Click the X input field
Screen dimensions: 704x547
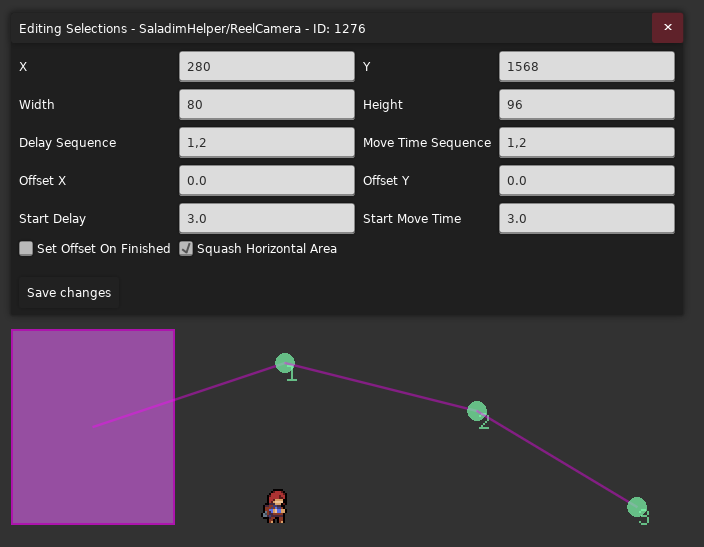267,66
